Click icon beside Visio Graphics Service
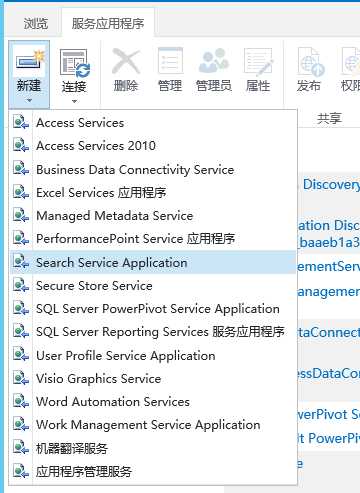360x493 pixels. coord(21,378)
